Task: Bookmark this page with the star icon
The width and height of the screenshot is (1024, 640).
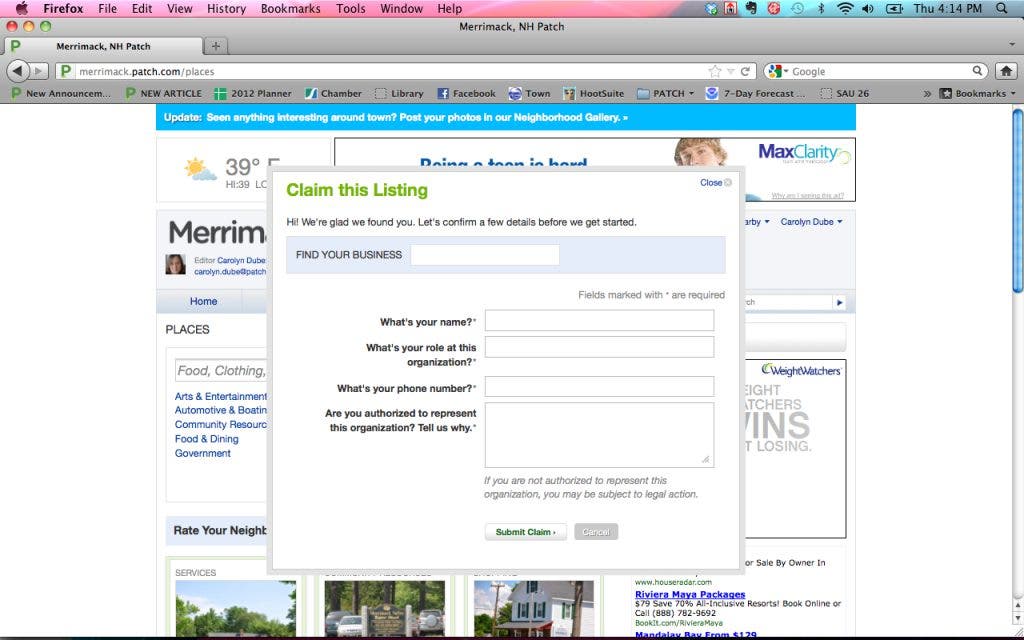Action: pos(714,71)
